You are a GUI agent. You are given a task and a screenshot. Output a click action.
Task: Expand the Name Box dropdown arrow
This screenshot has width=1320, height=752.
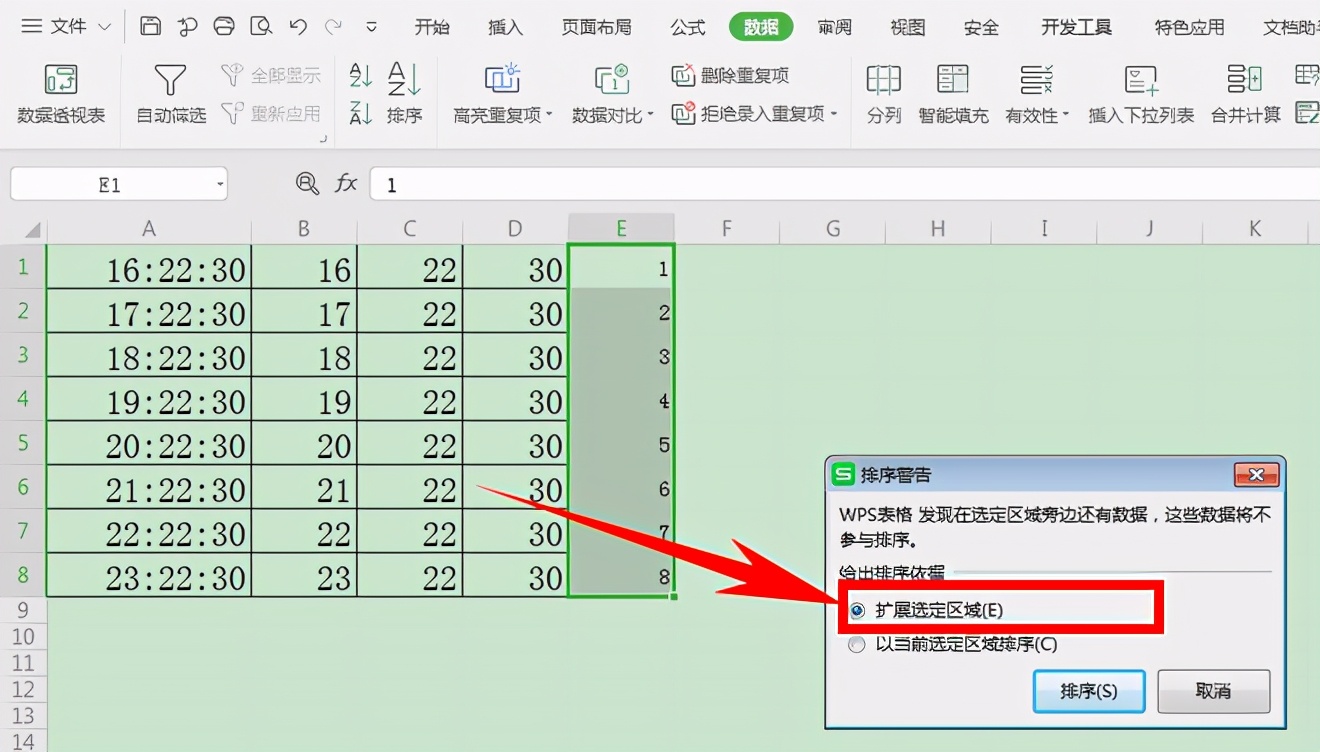click(x=220, y=186)
